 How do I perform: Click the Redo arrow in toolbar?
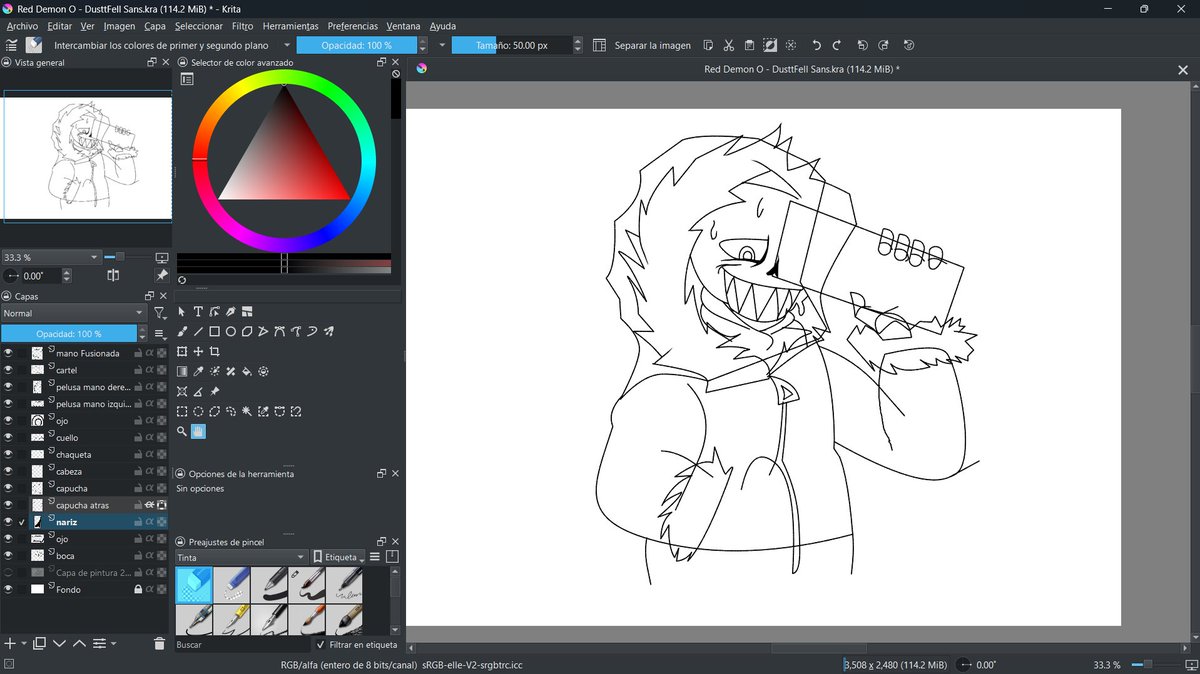point(836,45)
